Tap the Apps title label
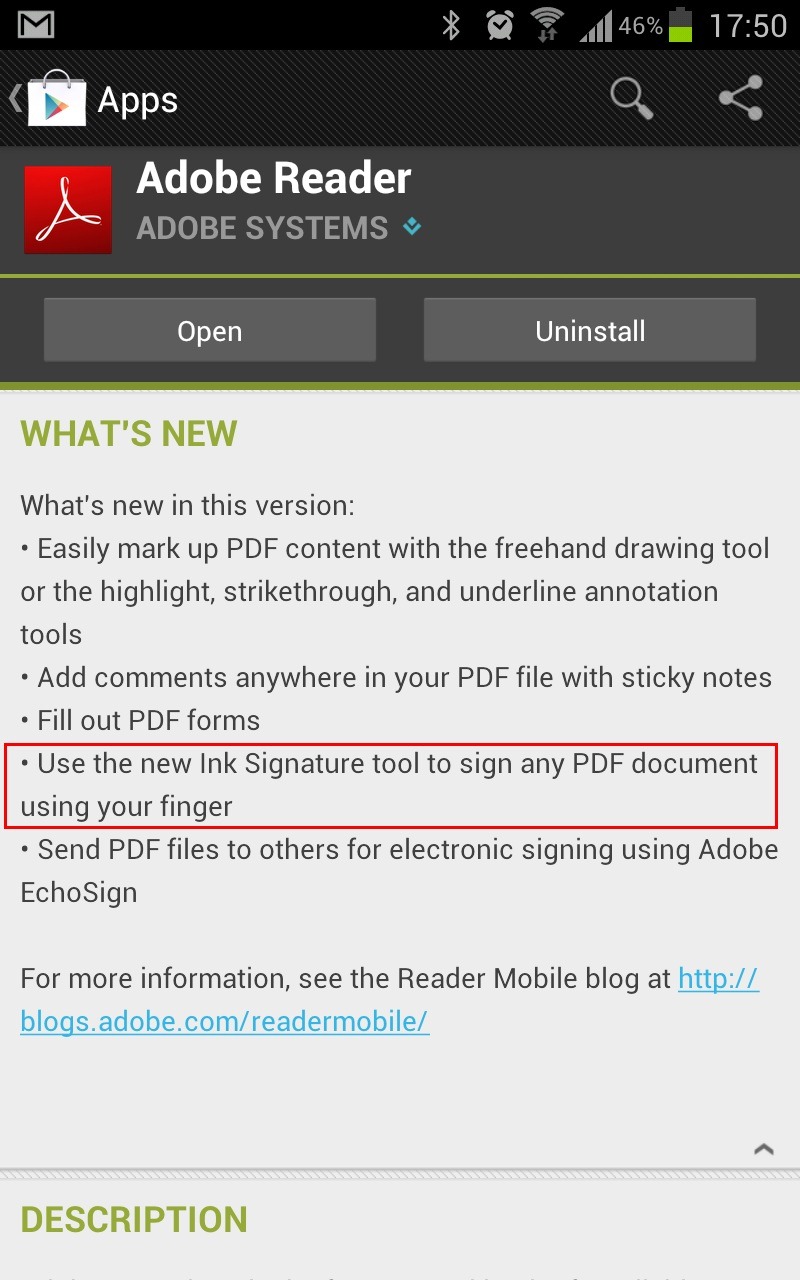This screenshot has width=800, height=1280. tap(138, 100)
